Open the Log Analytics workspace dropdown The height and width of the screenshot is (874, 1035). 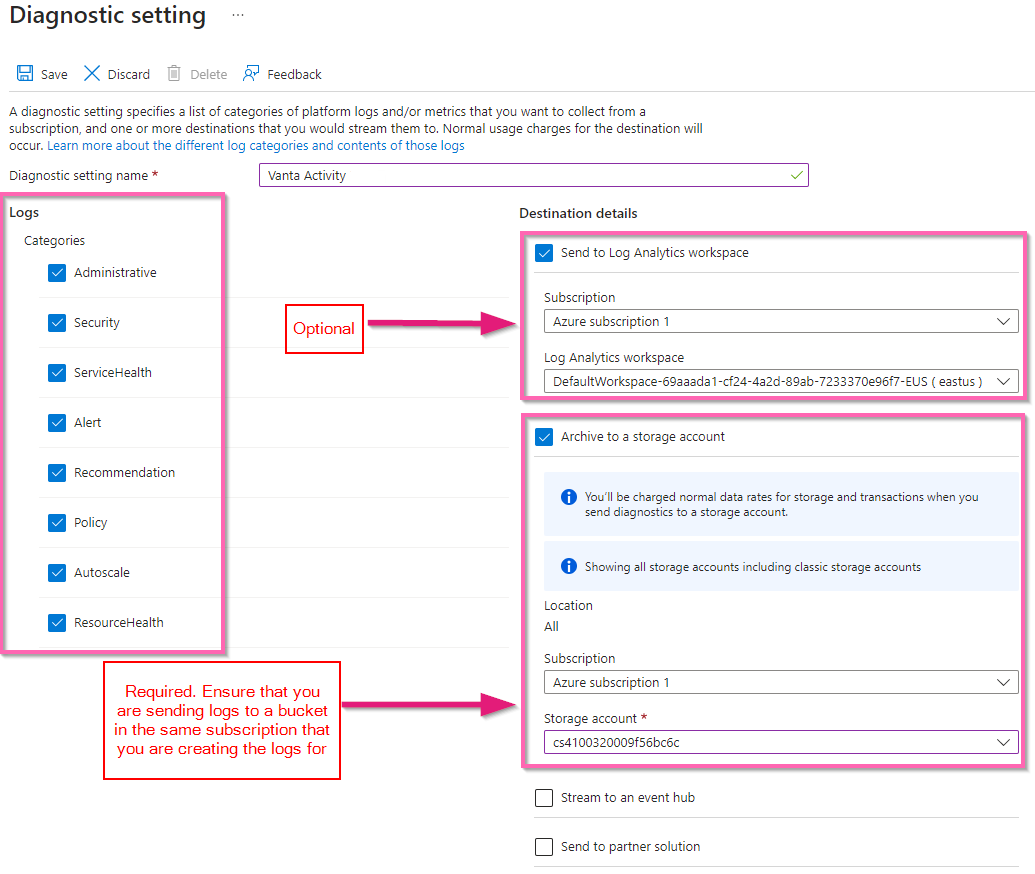(x=781, y=382)
